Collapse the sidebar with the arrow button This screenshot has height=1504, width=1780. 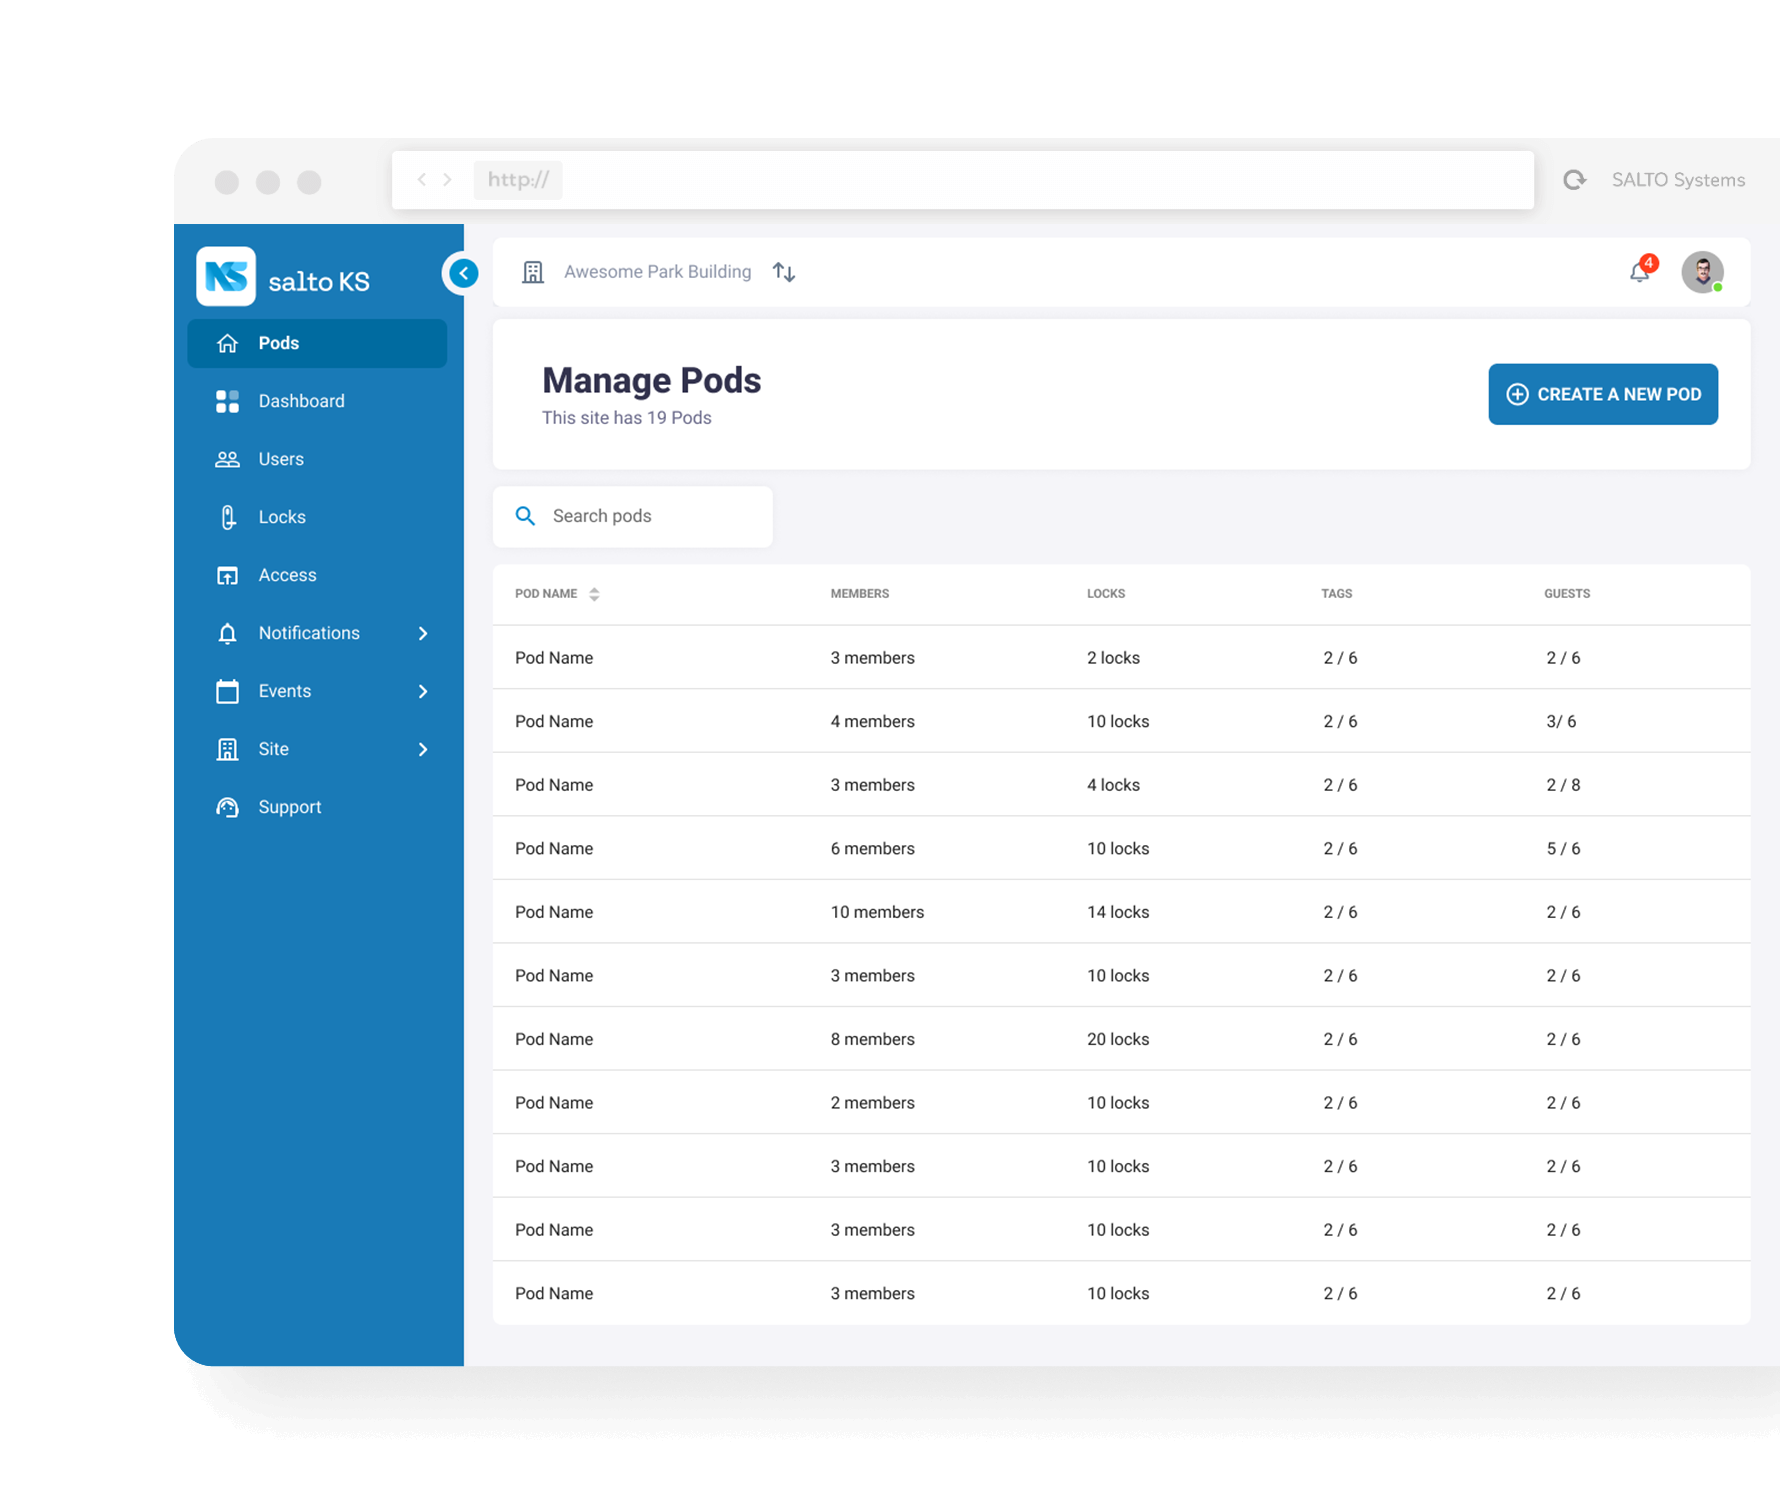point(463,273)
